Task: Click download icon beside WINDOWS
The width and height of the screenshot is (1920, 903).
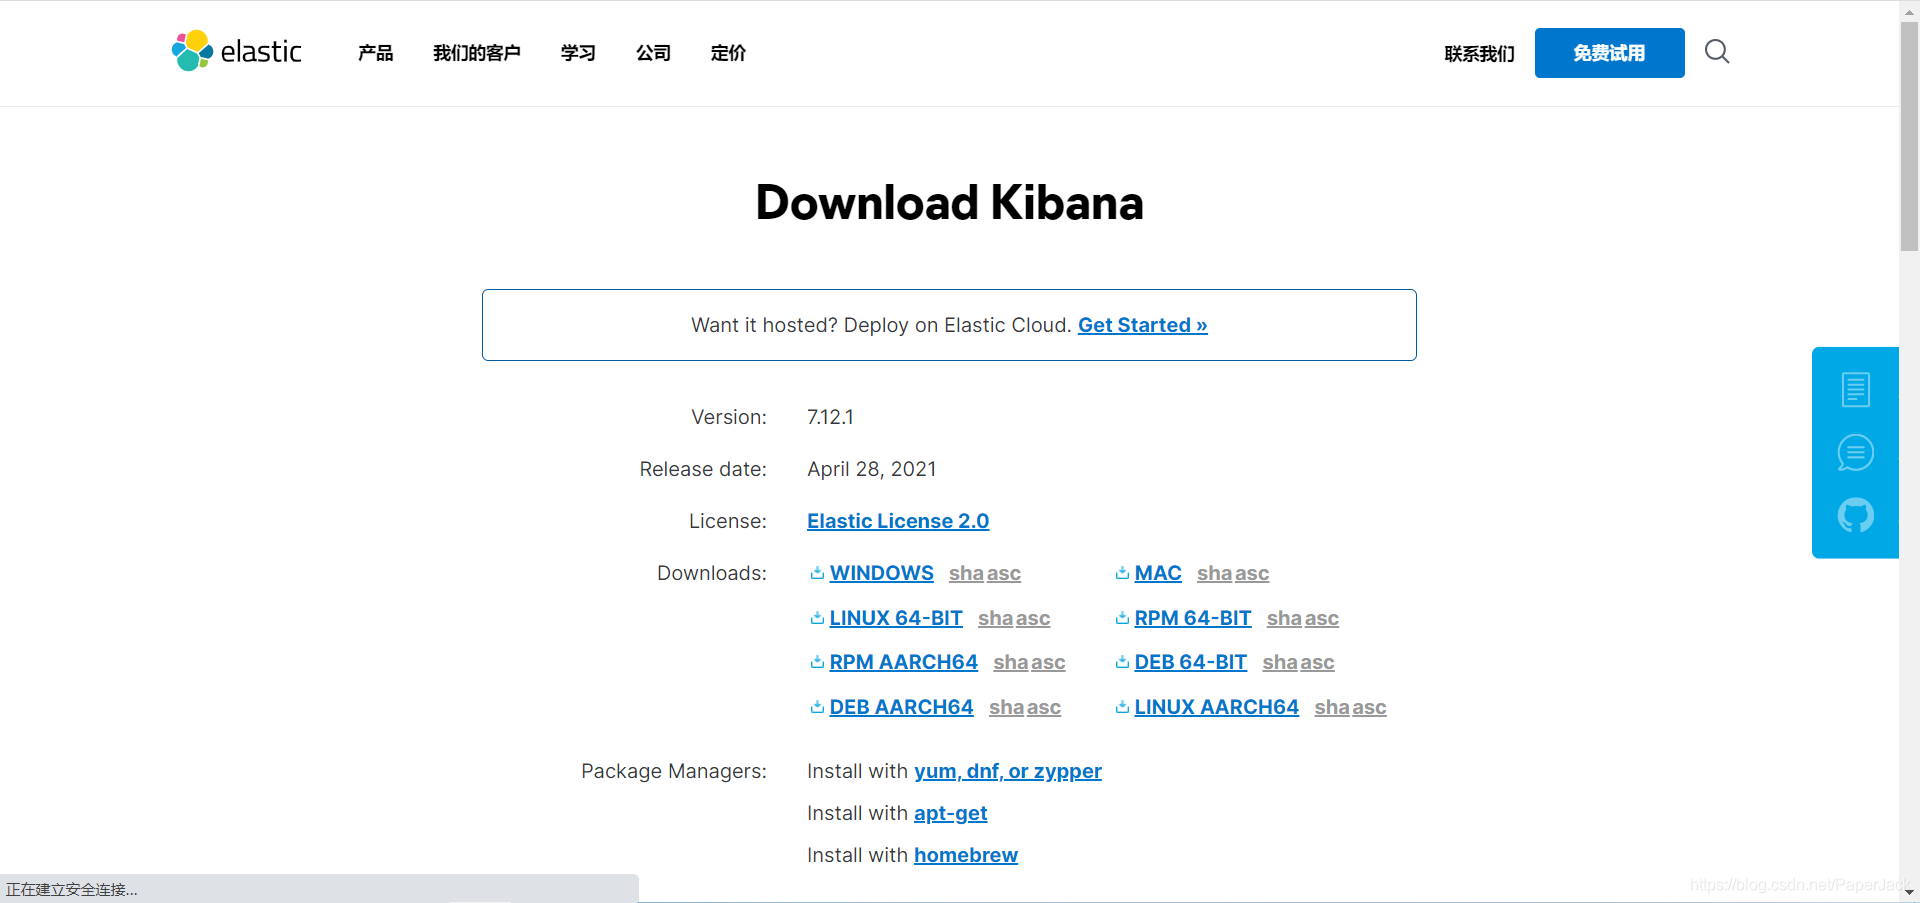Action: (x=817, y=573)
